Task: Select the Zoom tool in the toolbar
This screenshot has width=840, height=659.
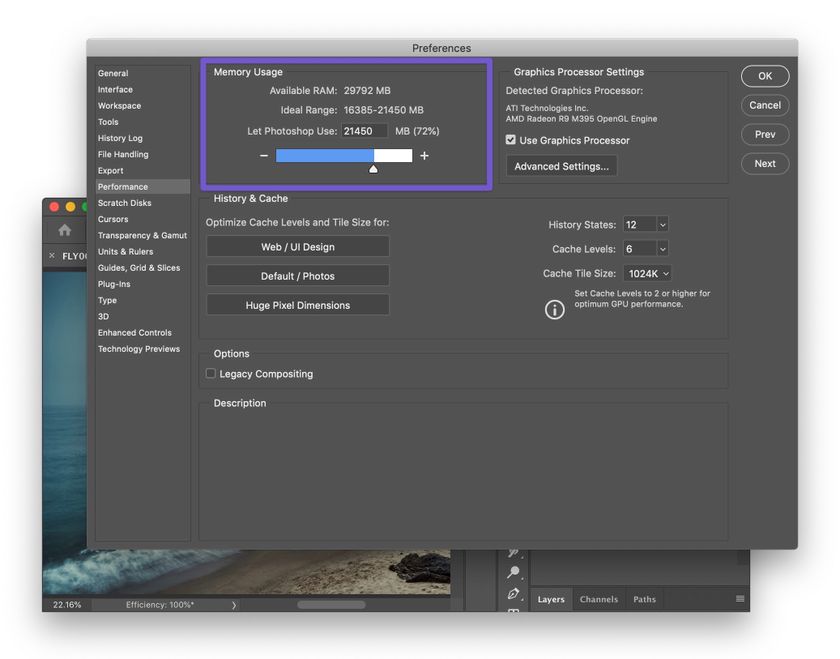Action: [515, 572]
